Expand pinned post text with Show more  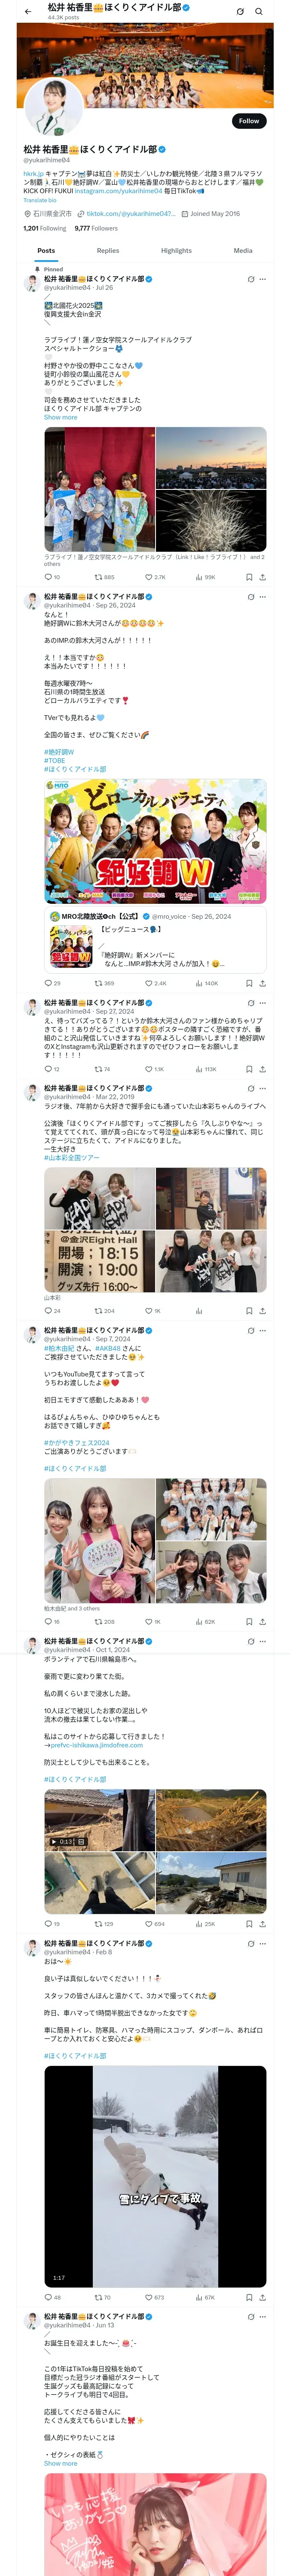point(60,417)
